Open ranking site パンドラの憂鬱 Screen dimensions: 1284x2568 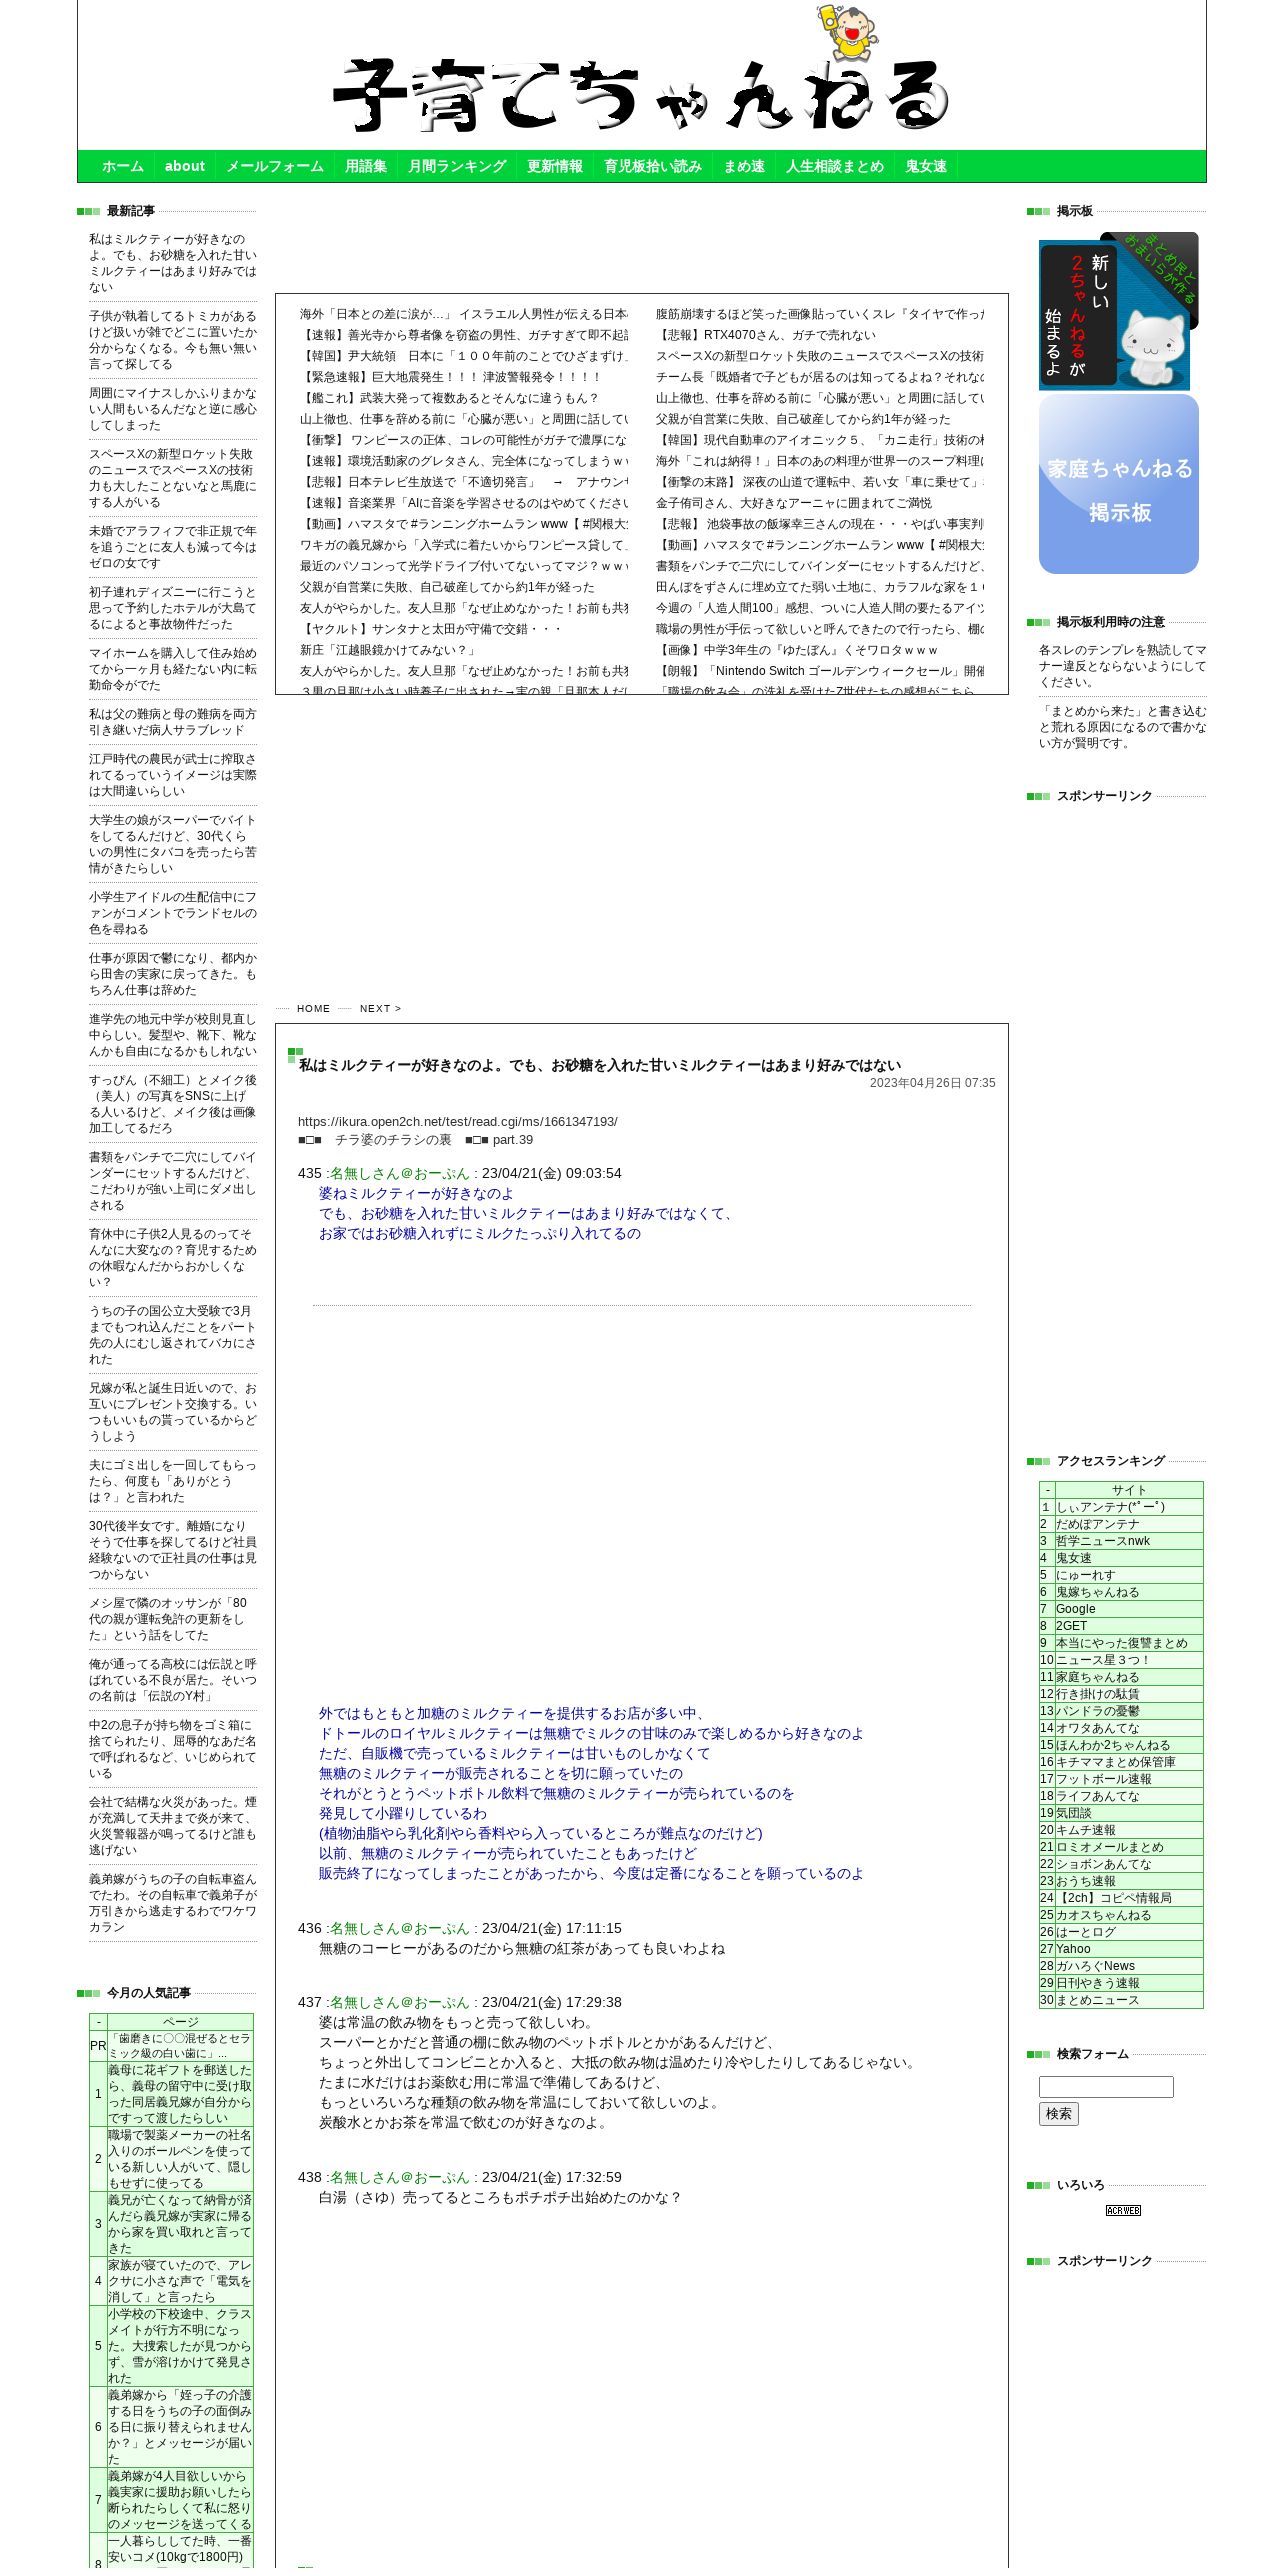click(1098, 1711)
